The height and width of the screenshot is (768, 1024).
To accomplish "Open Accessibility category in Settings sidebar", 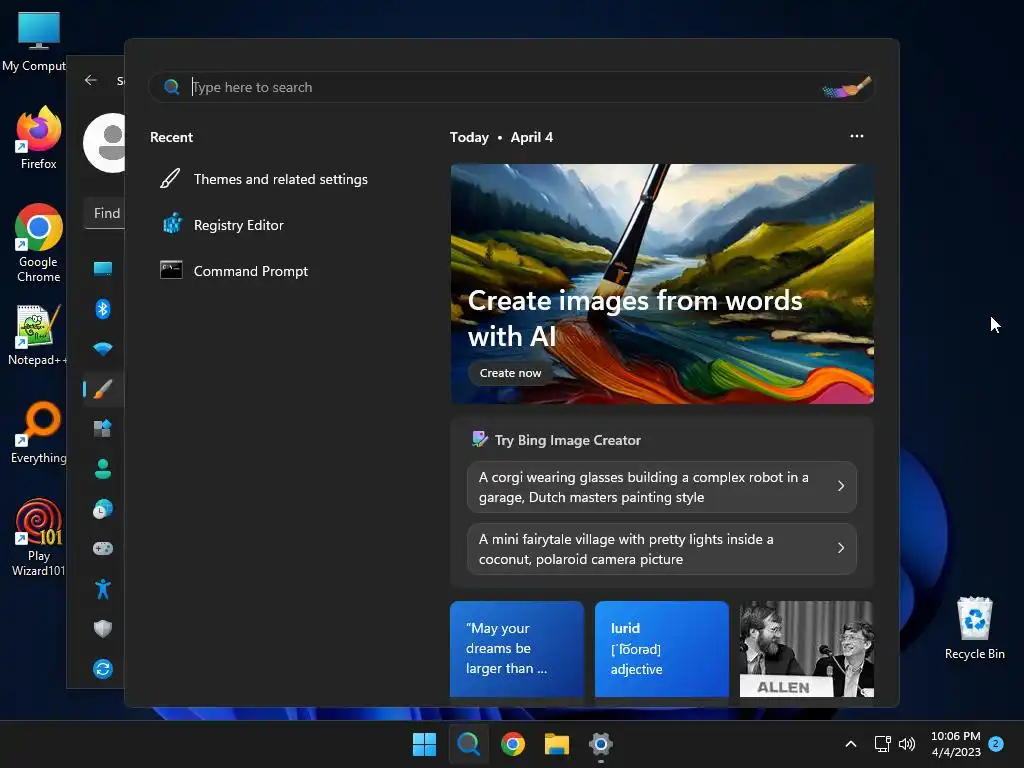I will coord(103,589).
